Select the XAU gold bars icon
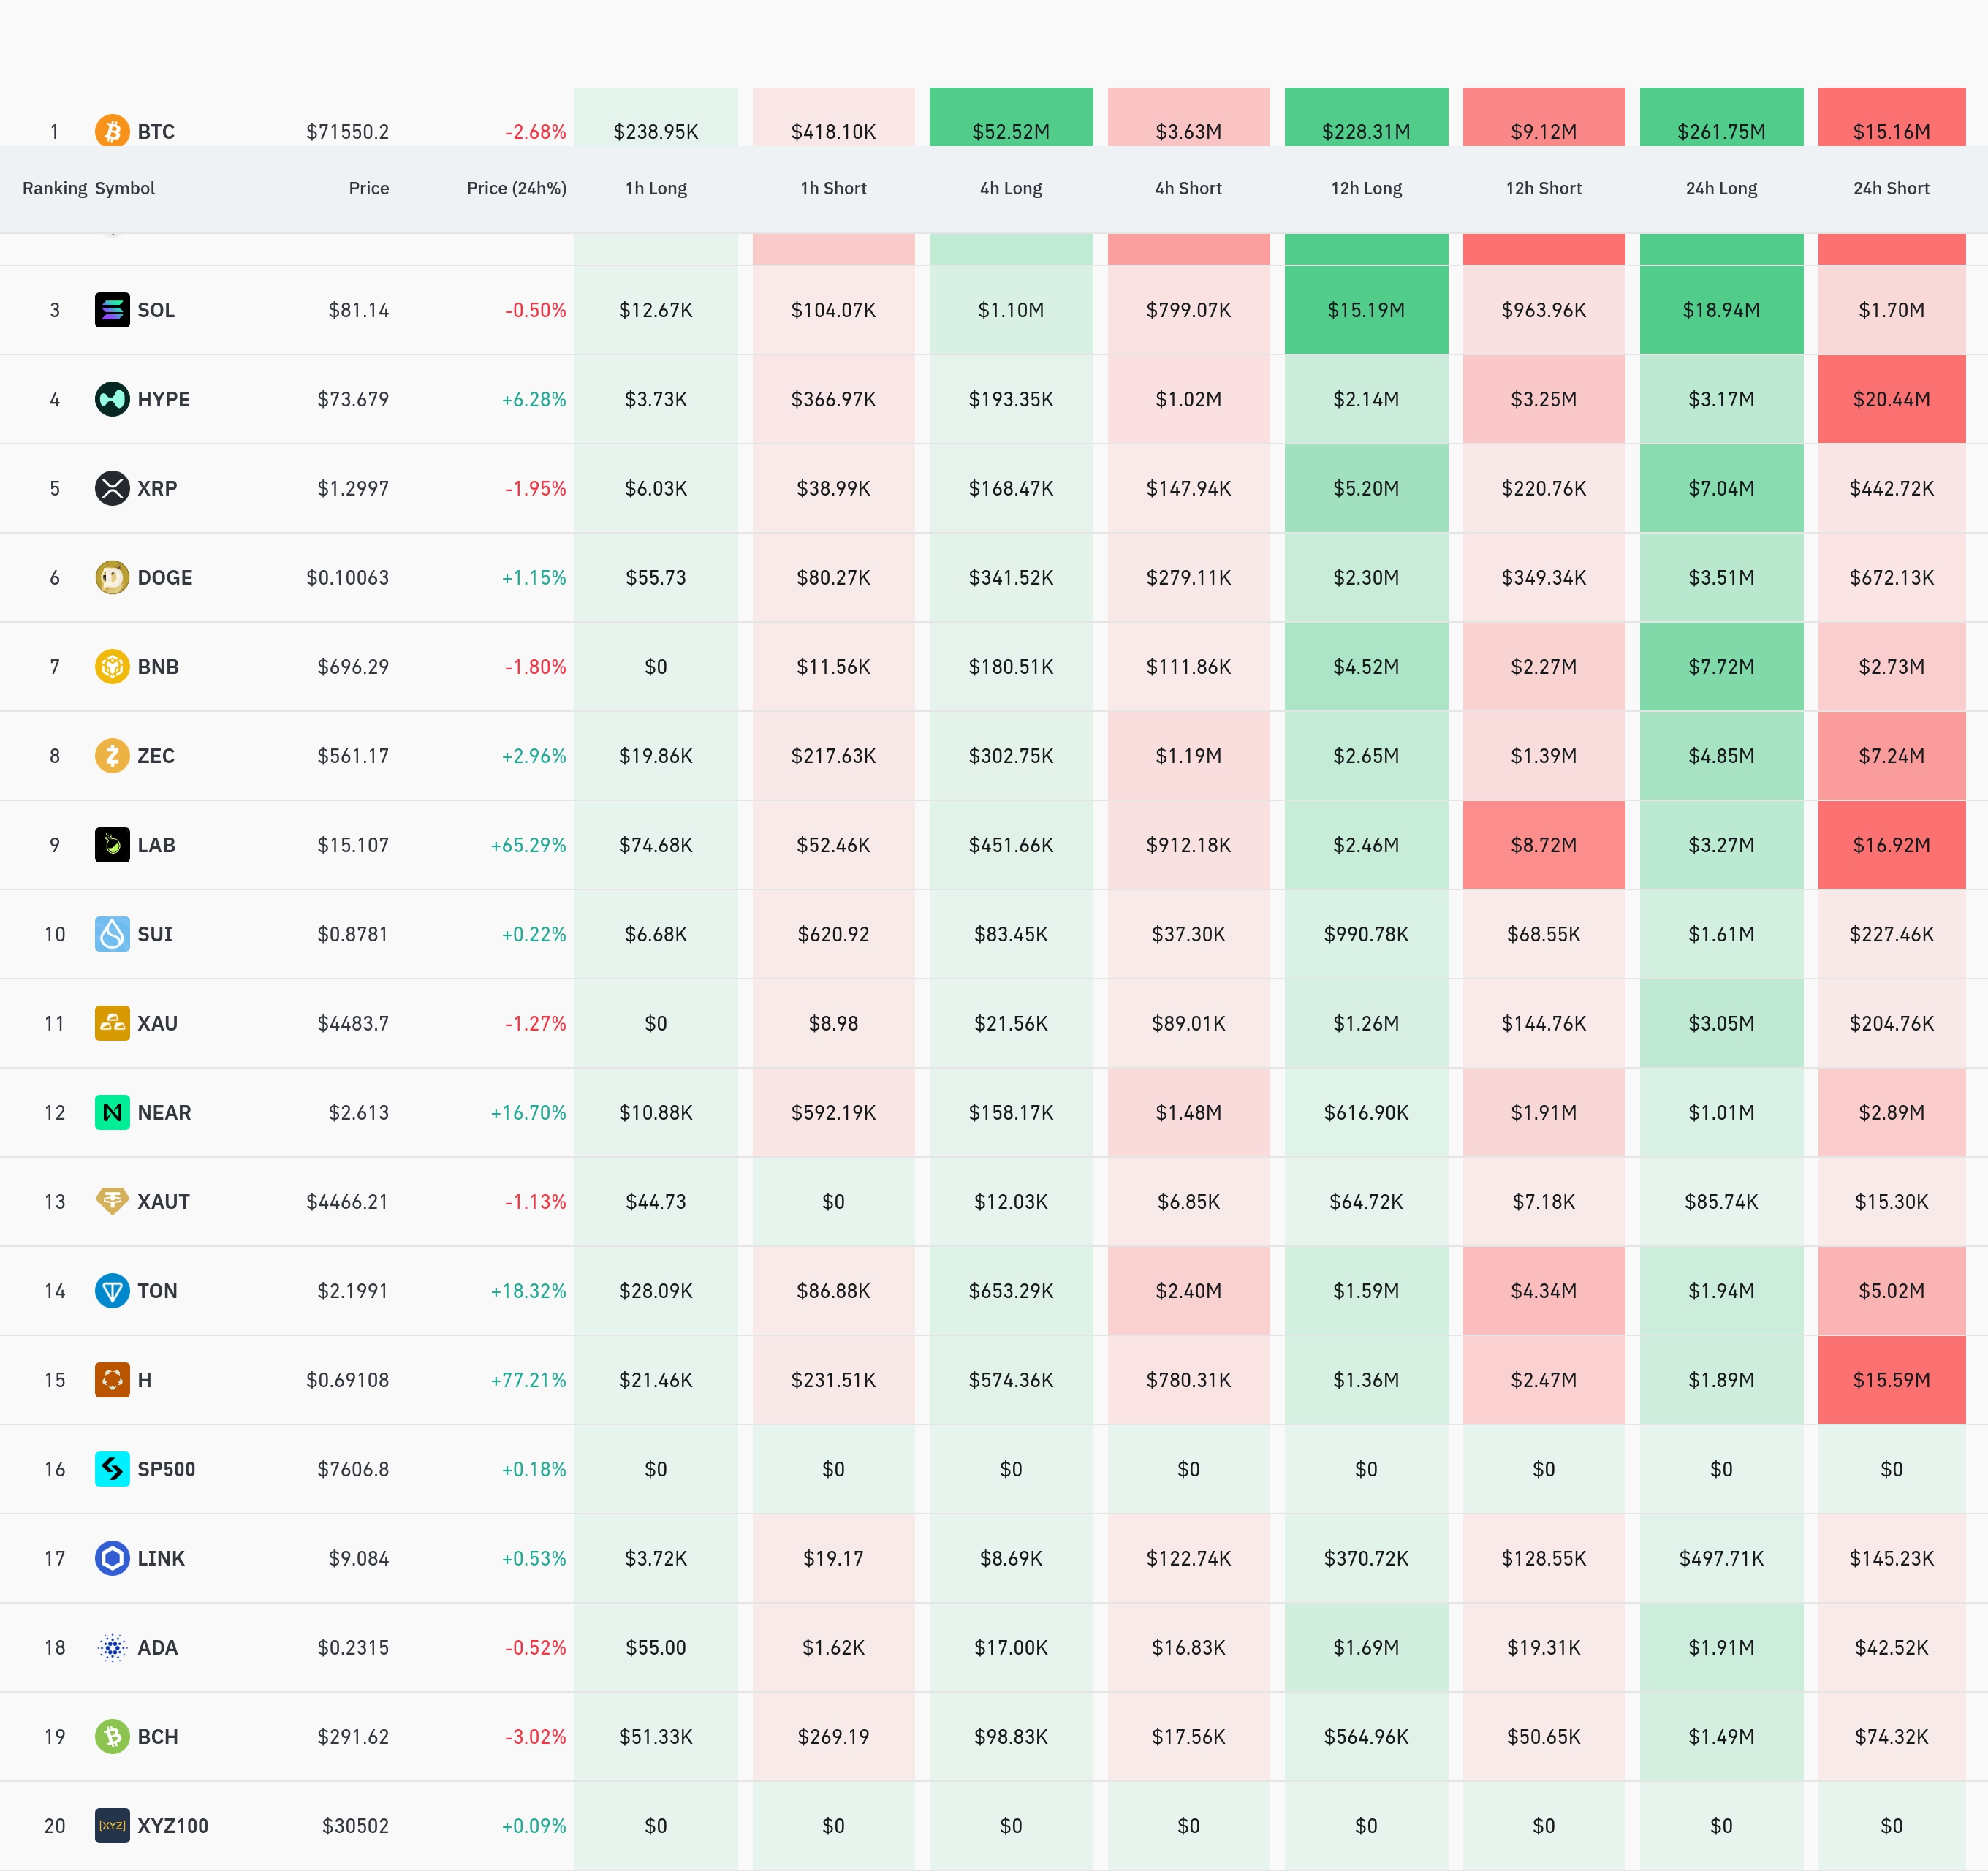This screenshot has width=1988, height=1871. [112, 1023]
